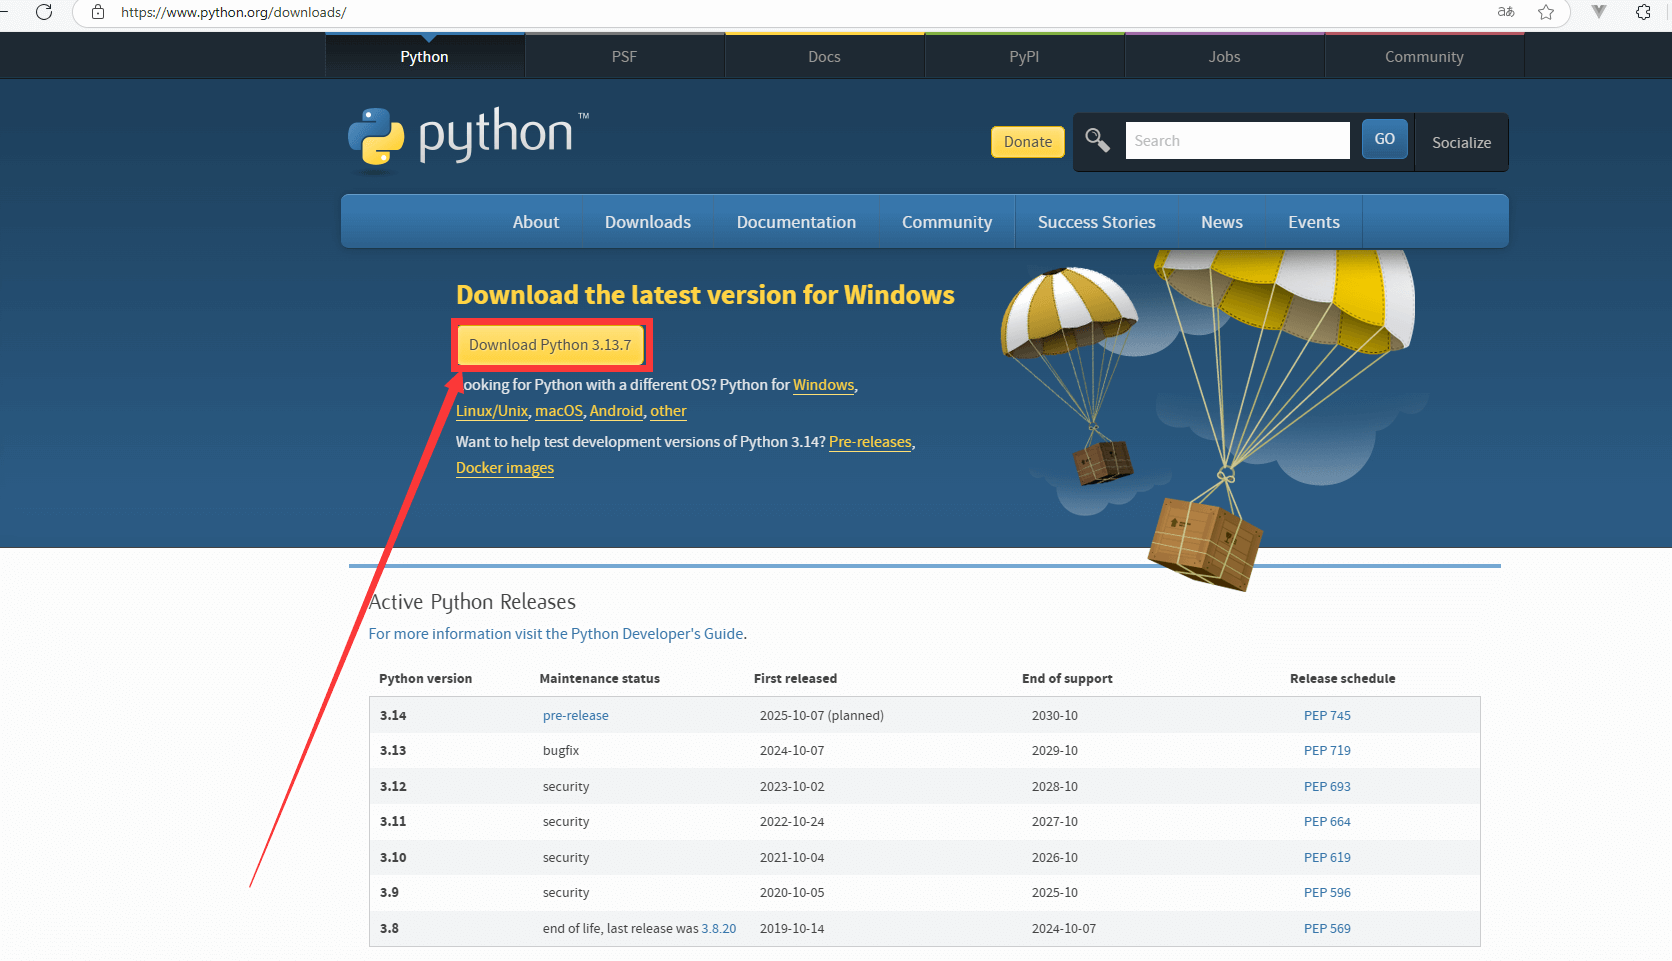
Task: Open the Success Stories menu
Action: pyautogui.click(x=1096, y=221)
